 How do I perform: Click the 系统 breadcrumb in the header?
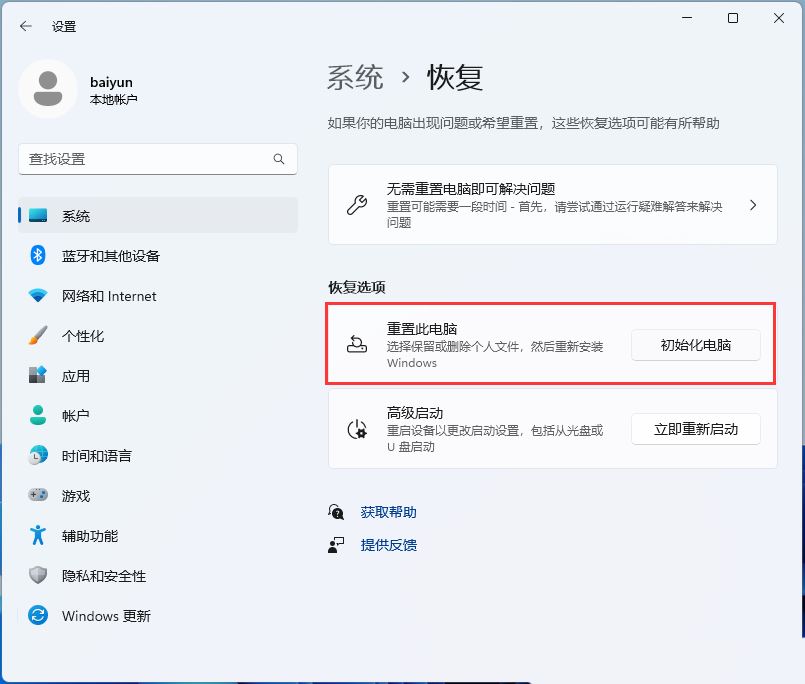coord(355,78)
